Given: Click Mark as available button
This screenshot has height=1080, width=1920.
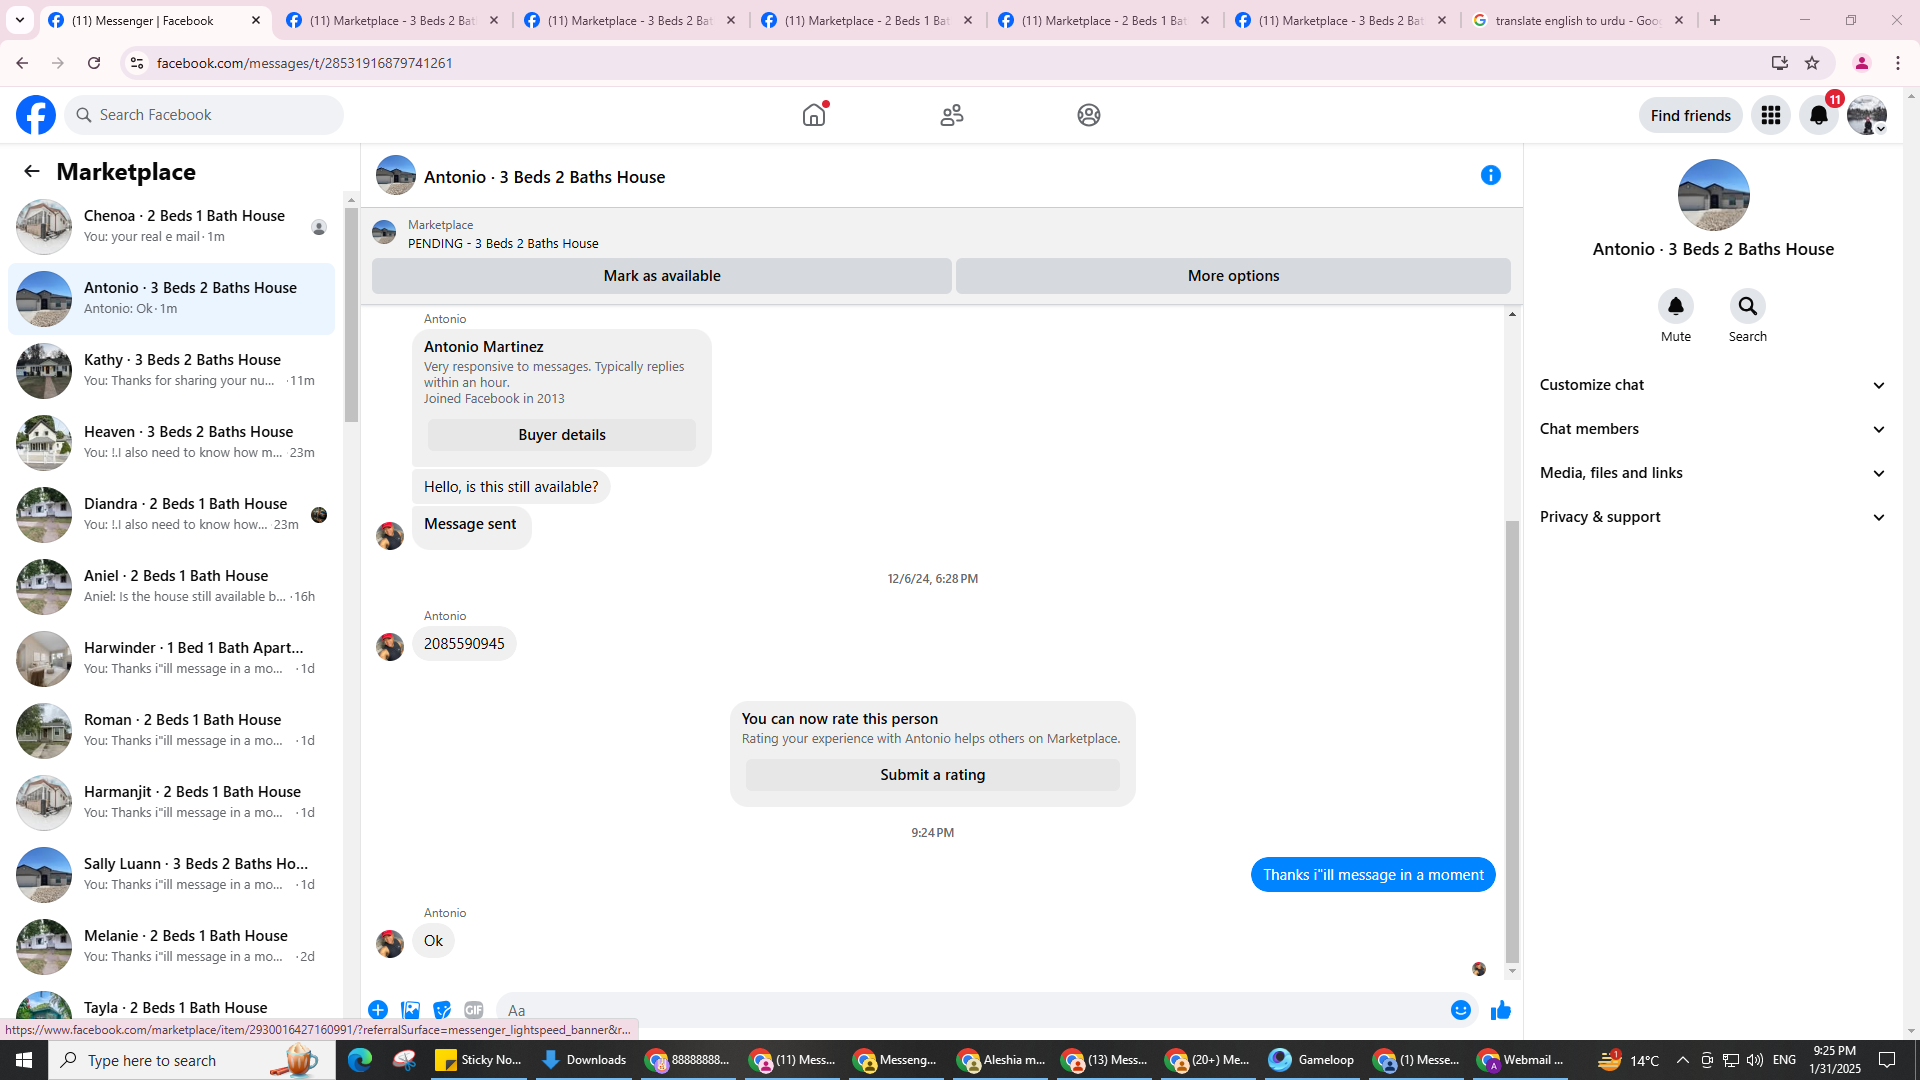Looking at the screenshot, I should pos(662,276).
